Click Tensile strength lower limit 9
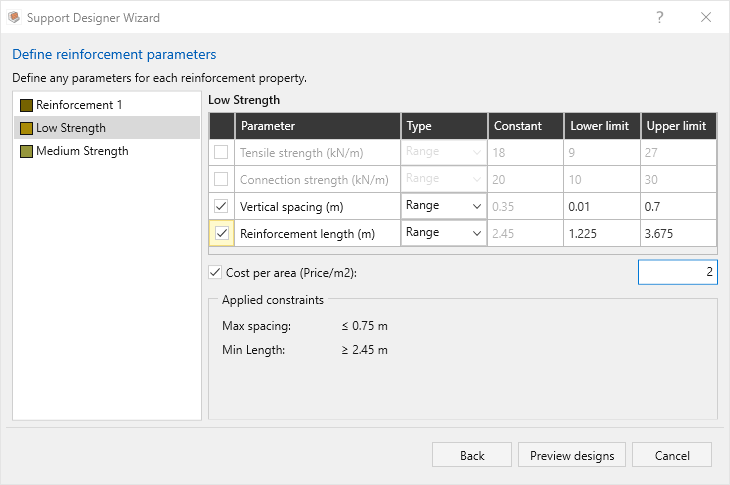This screenshot has width=730, height=485. [x=602, y=152]
